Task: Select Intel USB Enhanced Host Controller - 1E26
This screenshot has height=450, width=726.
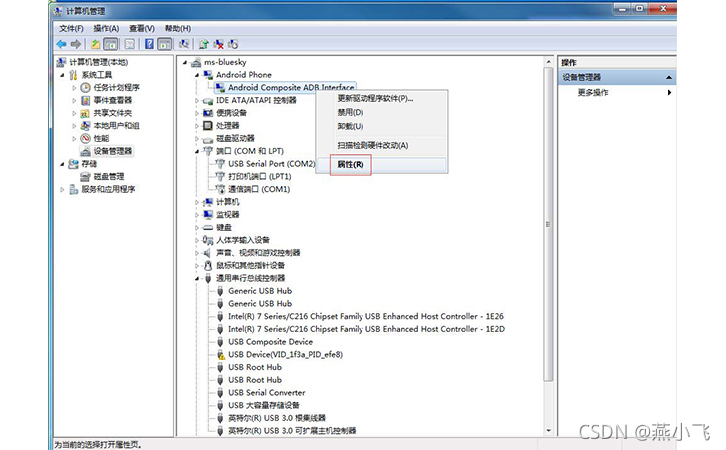Action: [x=366, y=316]
